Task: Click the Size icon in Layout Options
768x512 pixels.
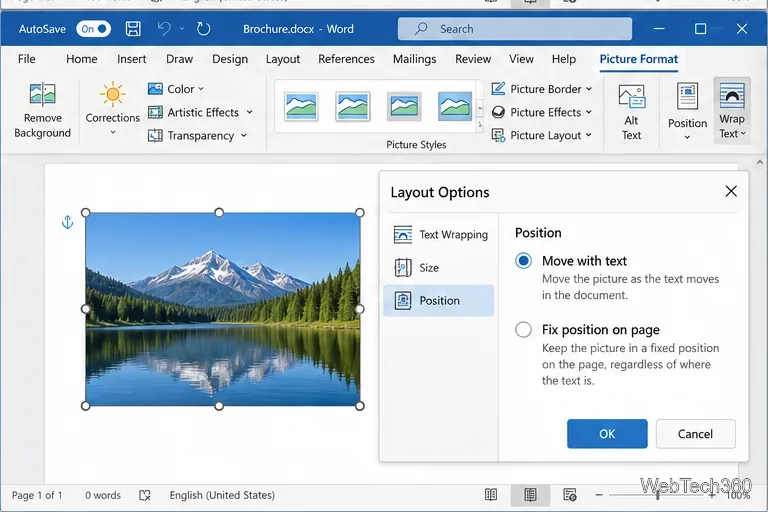Action: (403, 268)
